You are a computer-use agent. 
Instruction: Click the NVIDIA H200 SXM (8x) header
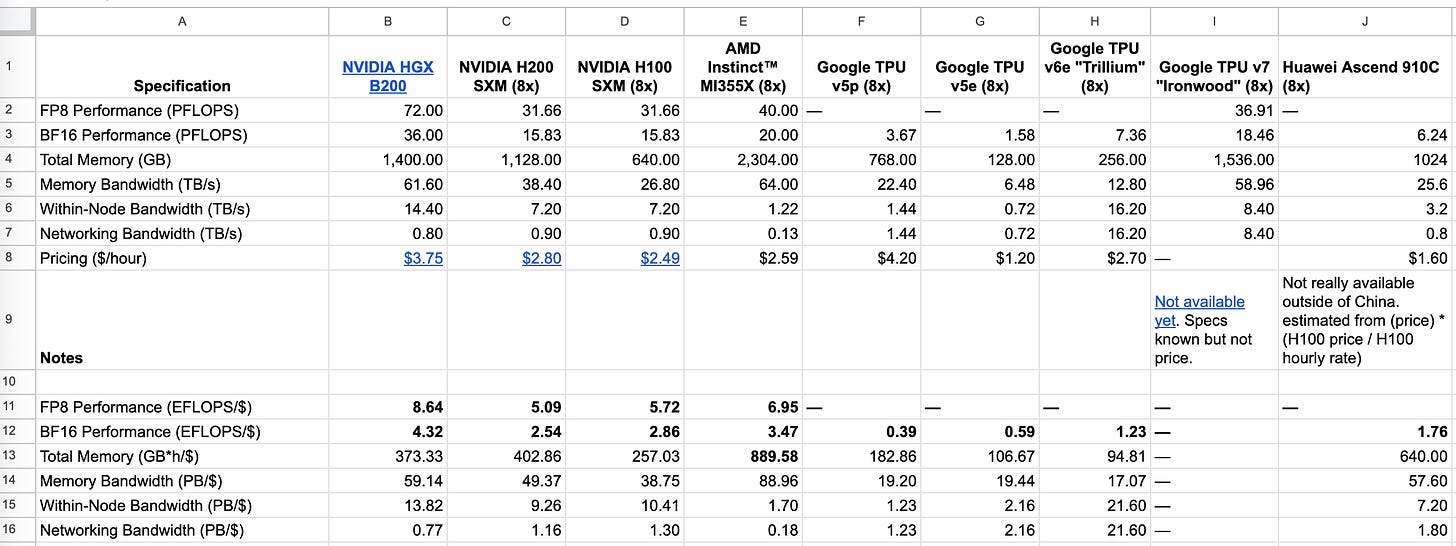tap(506, 67)
